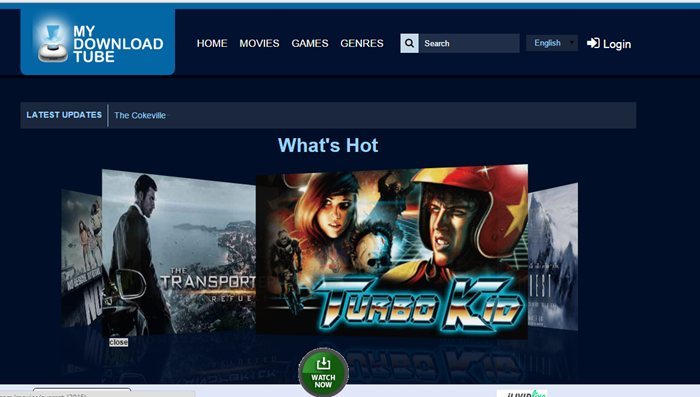Click the language dropdown arrow
This screenshot has width=700, height=397.
[571, 43]
